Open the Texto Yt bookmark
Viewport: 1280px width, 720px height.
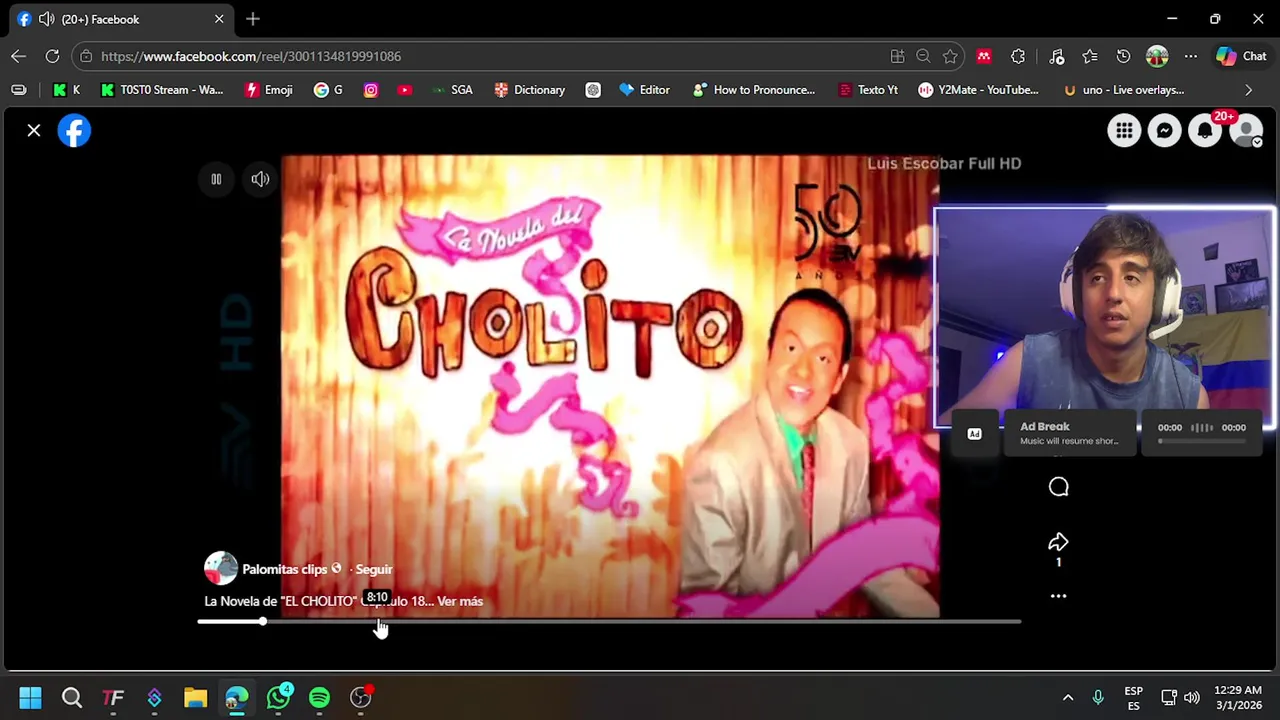point(868,90)
